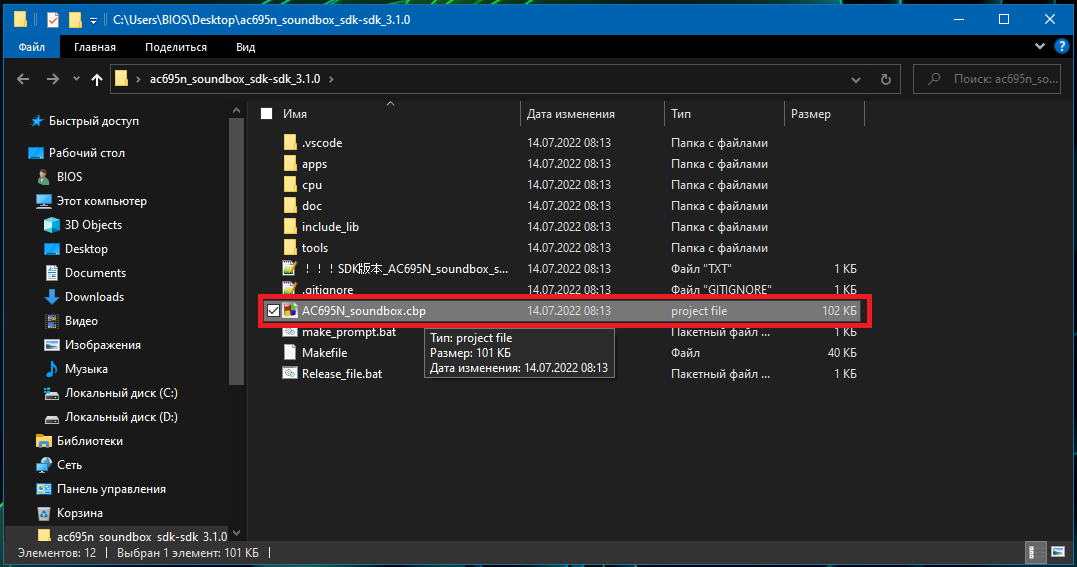Select the apps folder icon
The width and height of the screenshot is (1077, 567).
pyautogui.click(x=290, y=164)
